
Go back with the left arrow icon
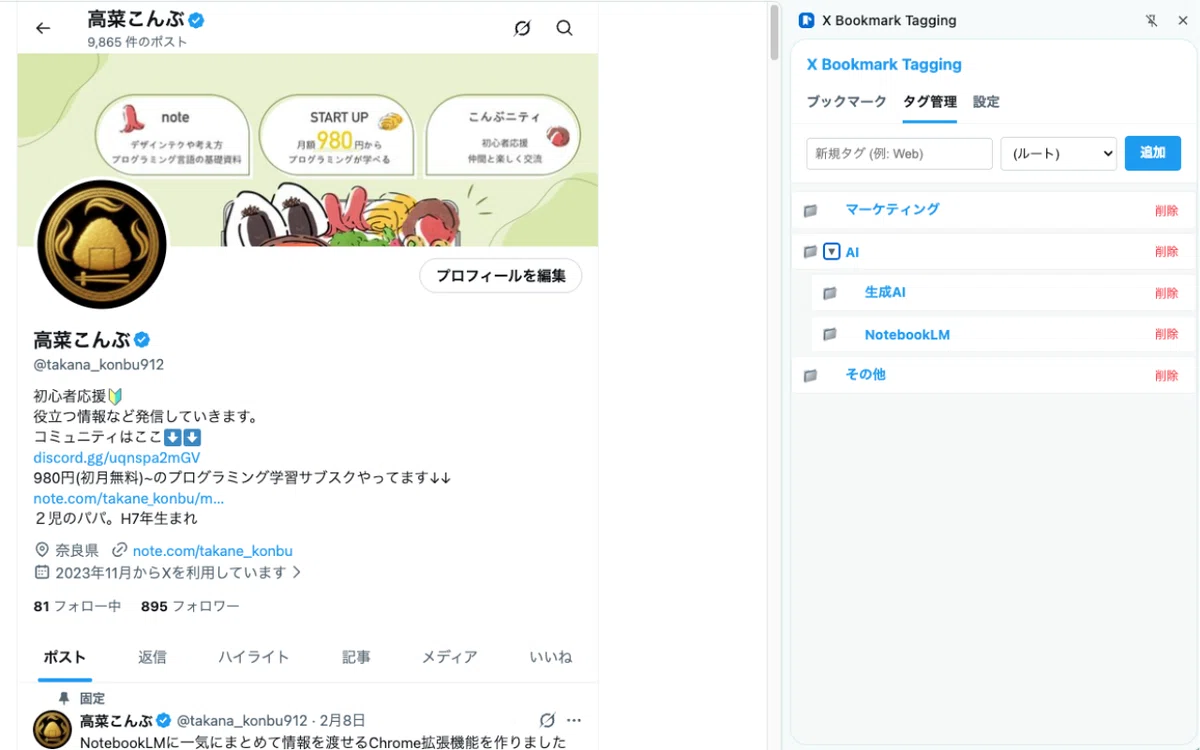pos(43,28)
